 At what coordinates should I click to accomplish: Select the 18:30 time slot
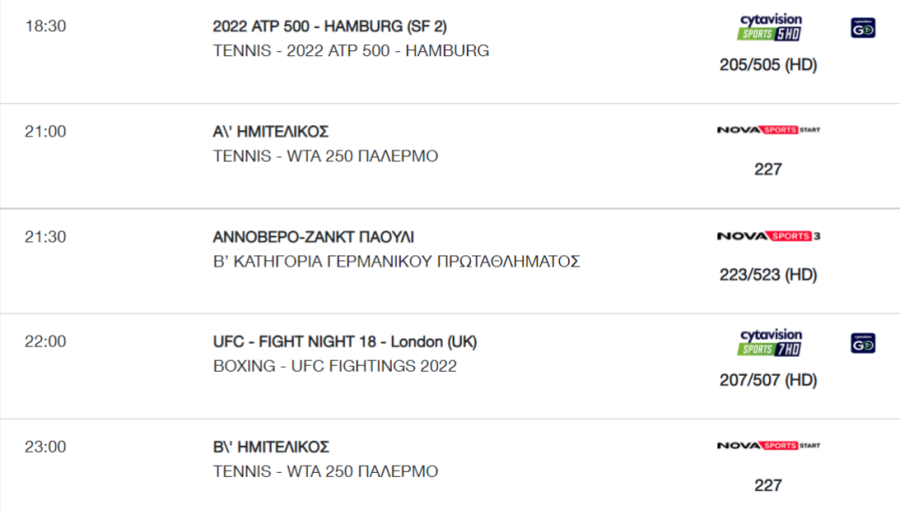click(x=45, y=26)
